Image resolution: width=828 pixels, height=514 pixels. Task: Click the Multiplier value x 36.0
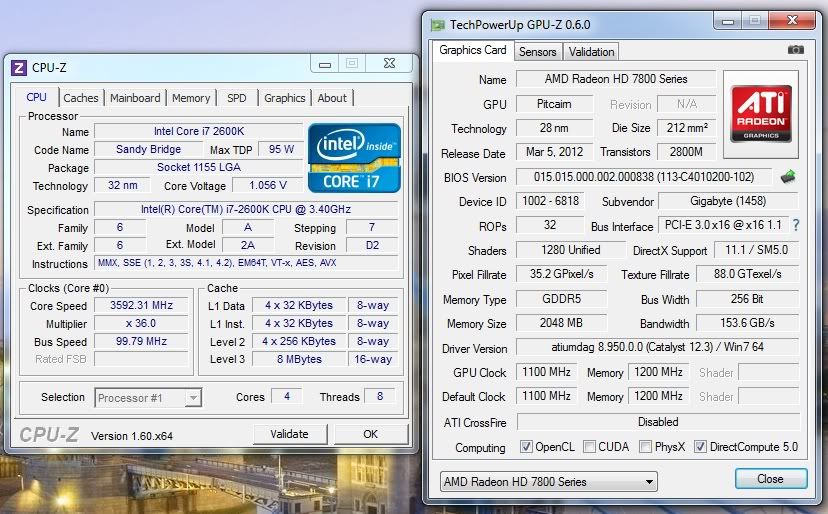click(x=141, y=323)
